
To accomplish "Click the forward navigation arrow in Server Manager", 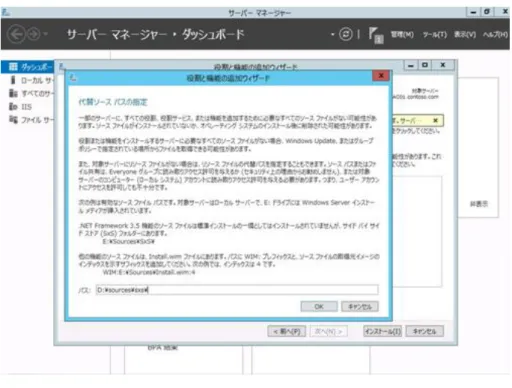I will tap(33, 34).
